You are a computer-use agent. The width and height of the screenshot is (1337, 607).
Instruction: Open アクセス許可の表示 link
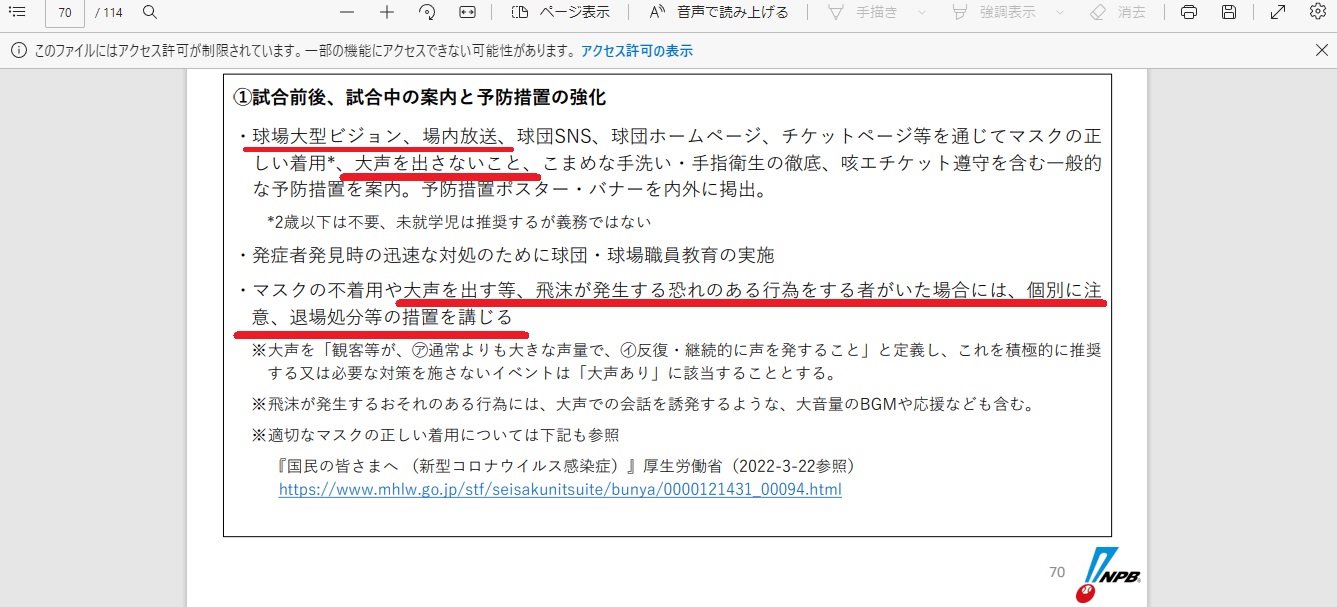click(x=636, y=51)
